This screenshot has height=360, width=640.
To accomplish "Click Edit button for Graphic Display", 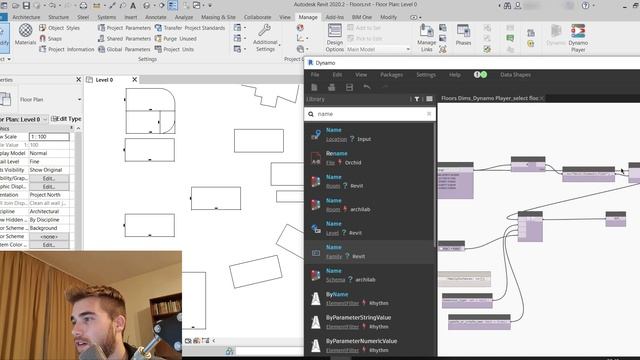I will click(49, 187).
